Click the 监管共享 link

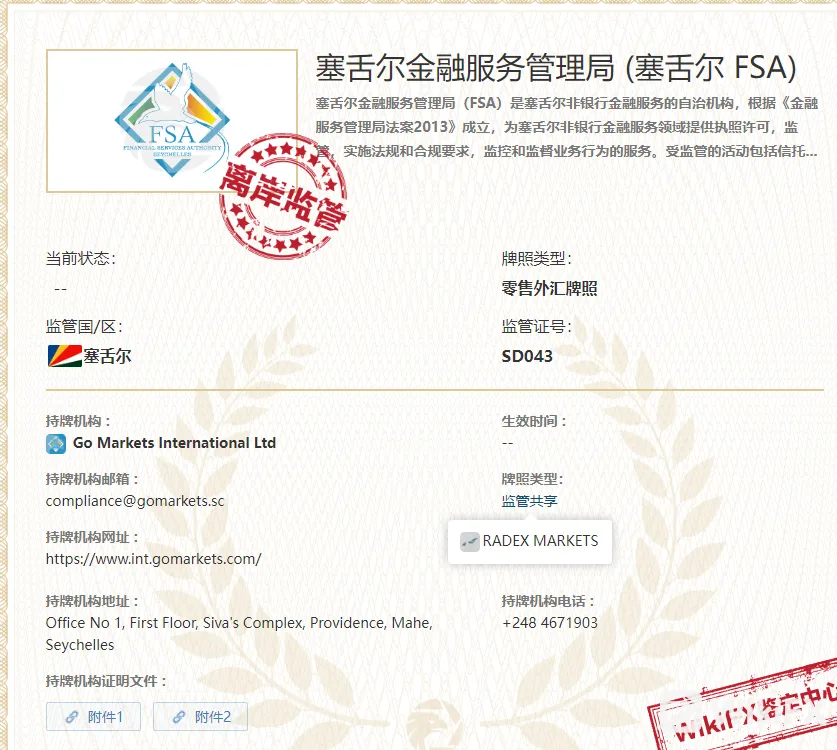point(530,501)
